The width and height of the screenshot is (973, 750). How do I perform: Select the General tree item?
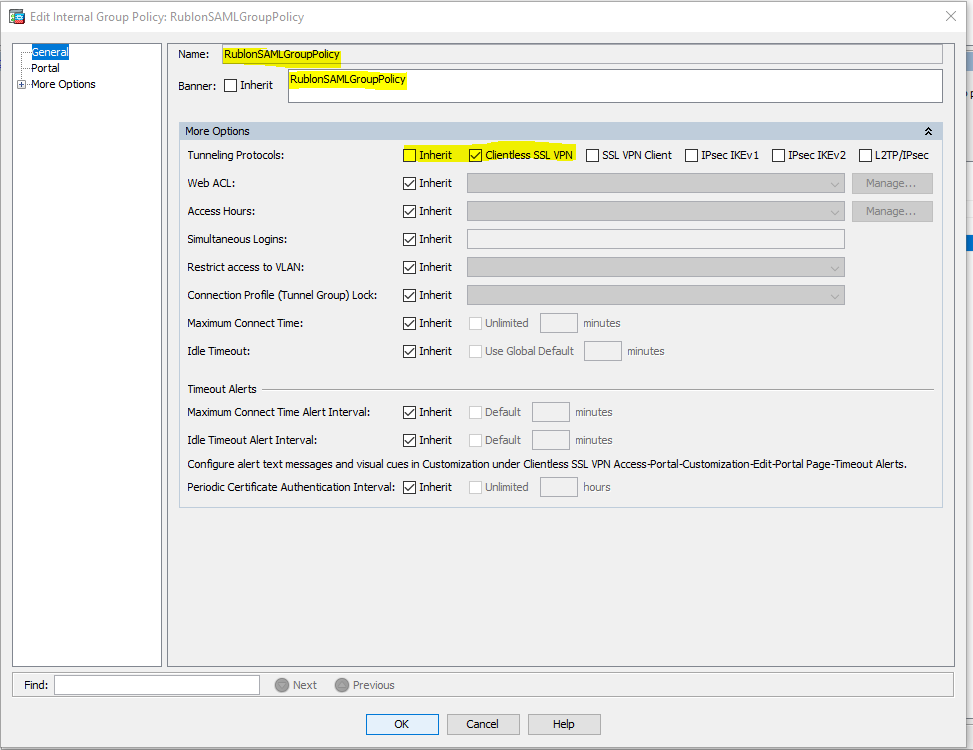pyautogui.click(x=50, y=52)
